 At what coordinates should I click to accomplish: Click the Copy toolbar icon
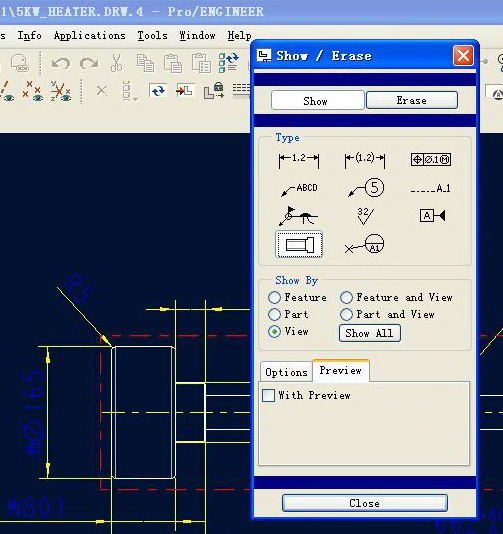[x=145, y=63]
